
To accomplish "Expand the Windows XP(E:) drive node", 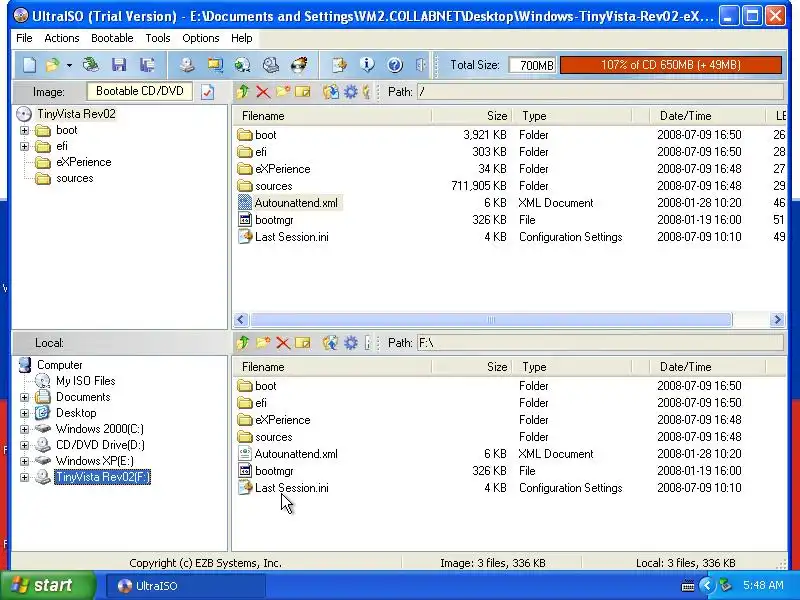I will click(24, 461).
